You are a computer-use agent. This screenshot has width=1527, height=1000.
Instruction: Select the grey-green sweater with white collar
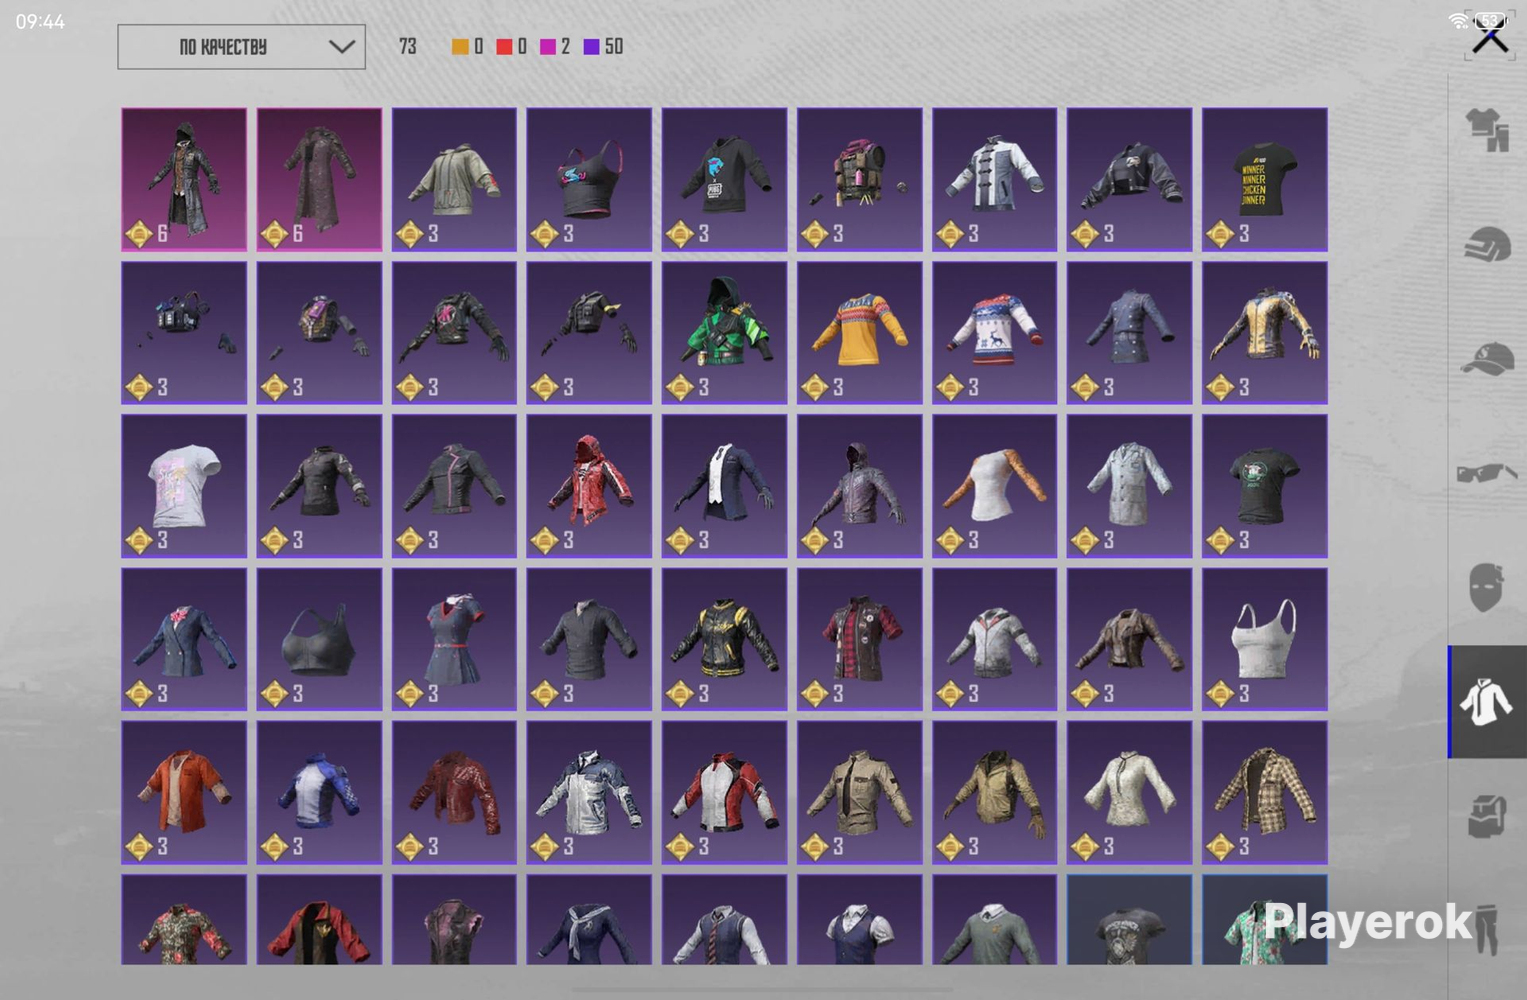995,920
